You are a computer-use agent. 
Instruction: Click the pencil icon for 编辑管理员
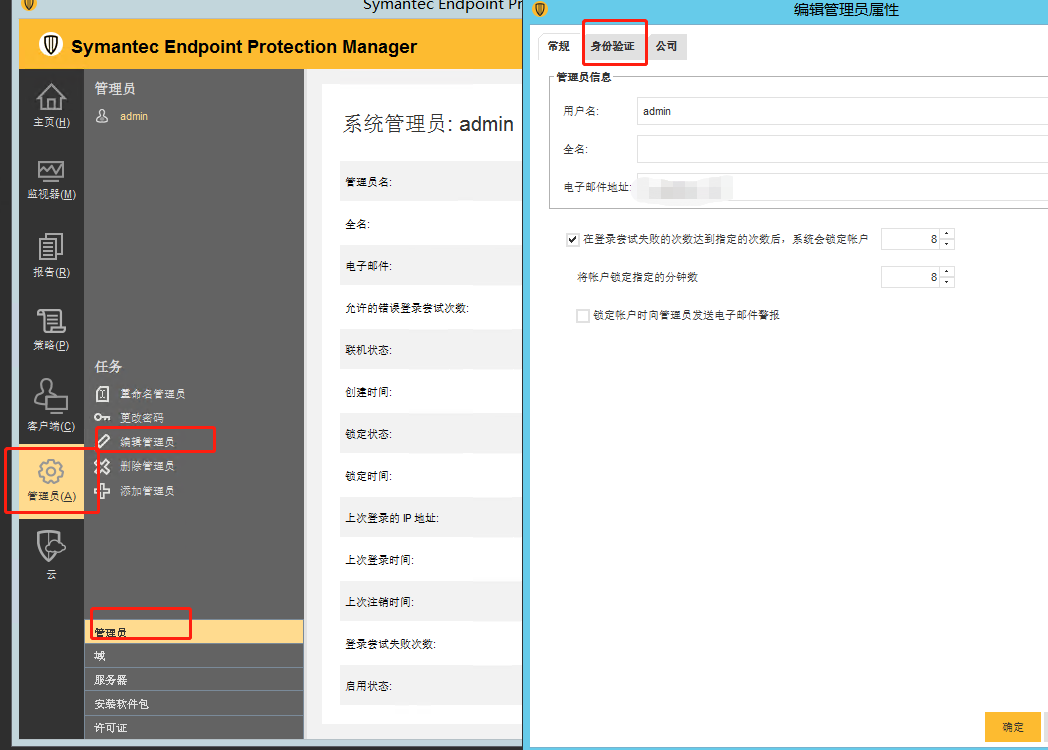click(104, 441)
